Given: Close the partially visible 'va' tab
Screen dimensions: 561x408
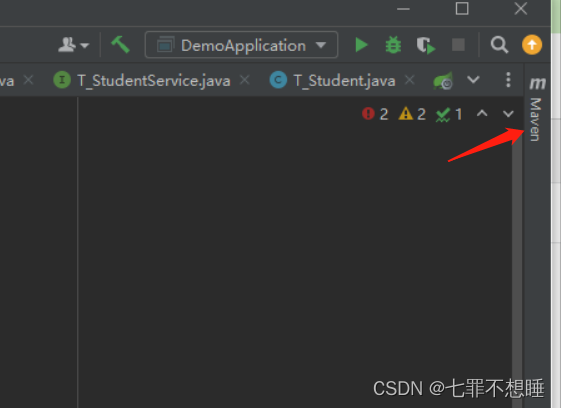Looking at the screenshot, I should click(x=28, y=80).
